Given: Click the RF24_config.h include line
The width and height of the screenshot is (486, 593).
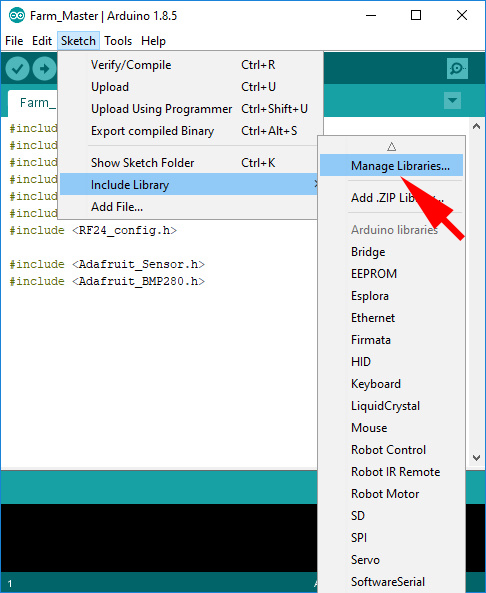Looking at the screenshot, I should coord(93,230).
